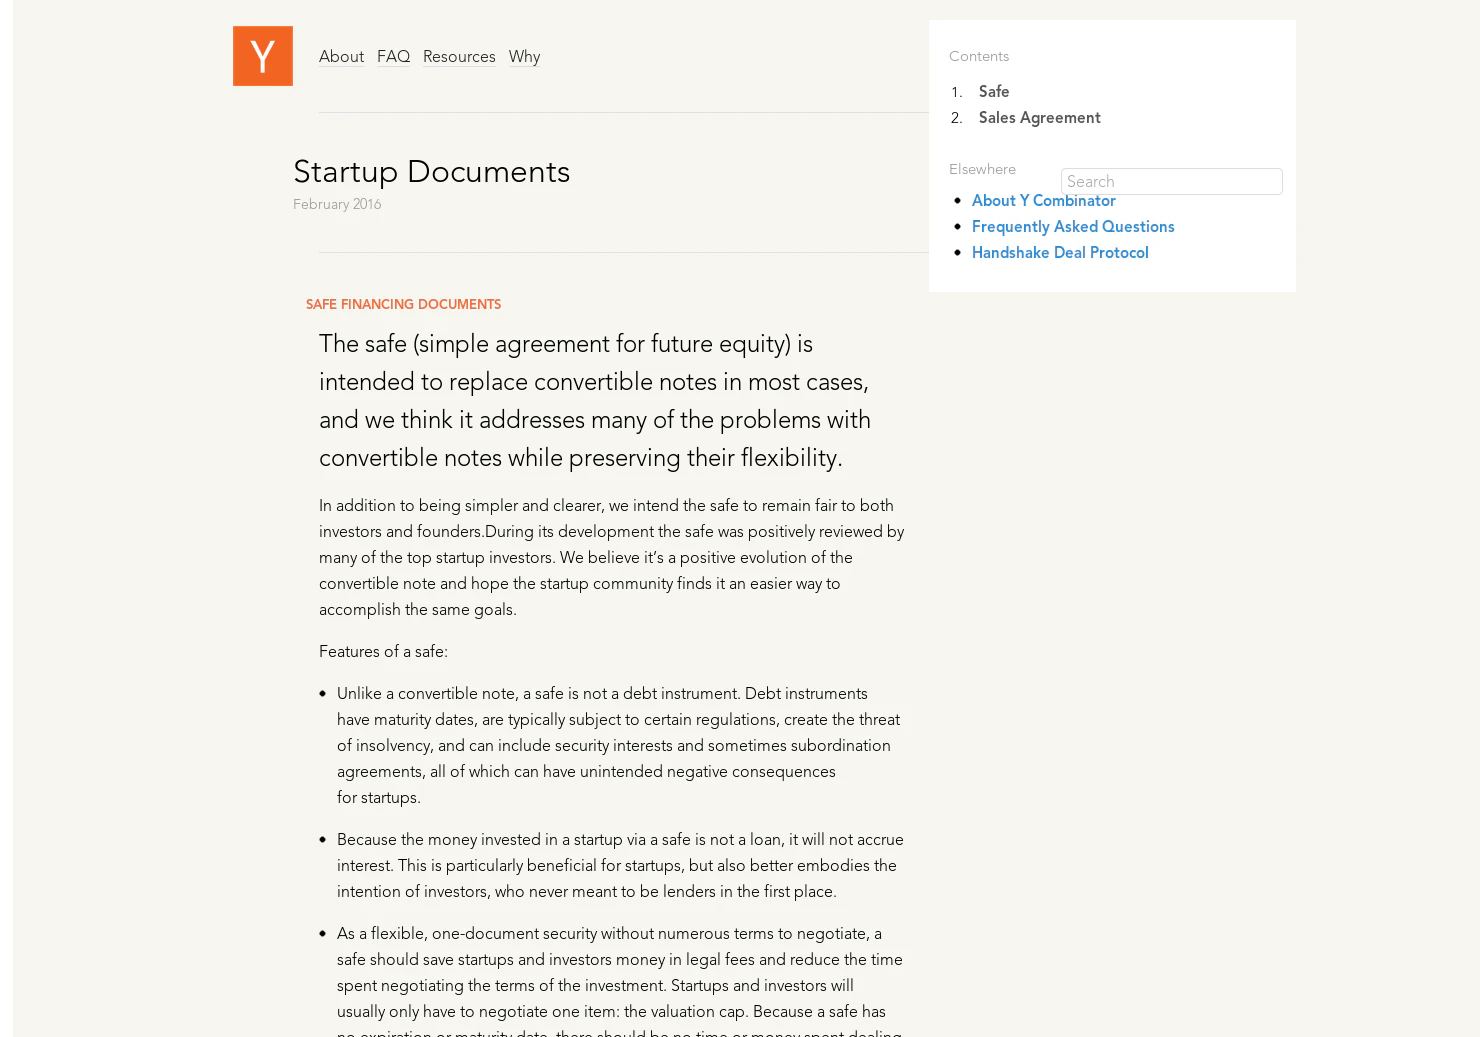Open the About page
The height and width of the screenshot is (1037, 1480).
[341, 57]
